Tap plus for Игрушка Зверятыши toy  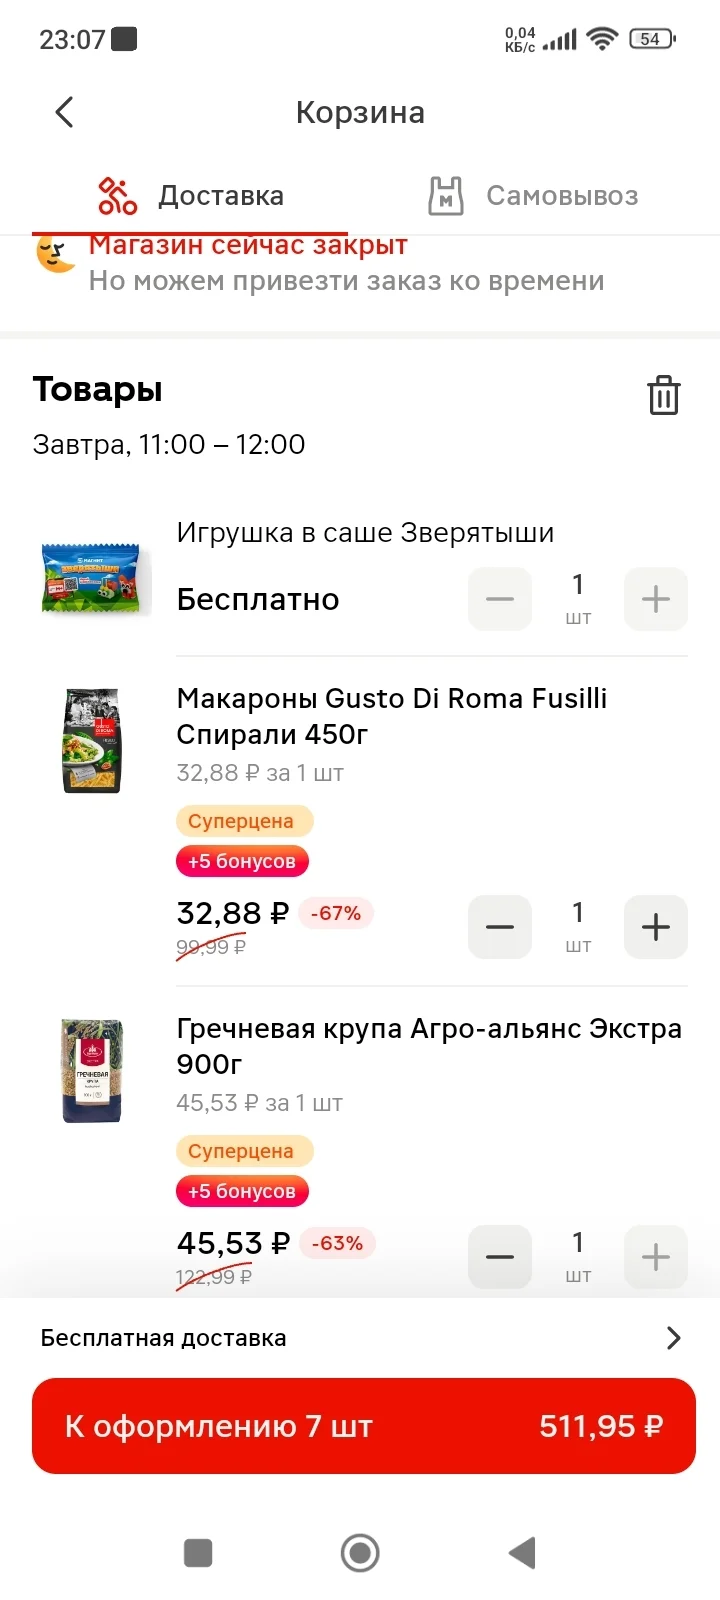pyautogui.click(x=656, y=599)
